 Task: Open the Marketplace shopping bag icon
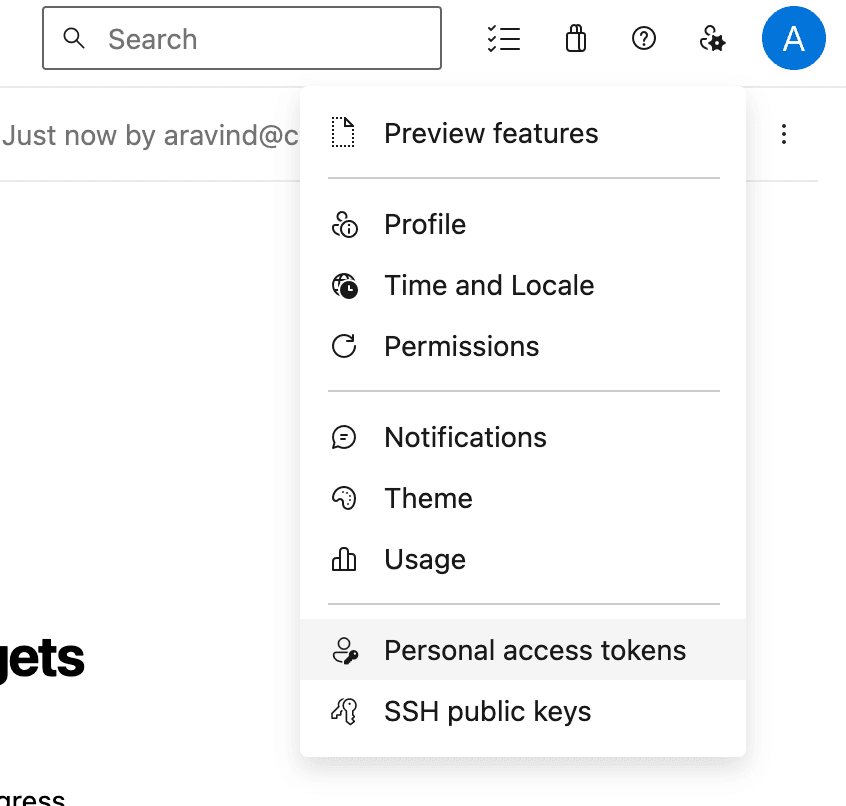(575, 39)
